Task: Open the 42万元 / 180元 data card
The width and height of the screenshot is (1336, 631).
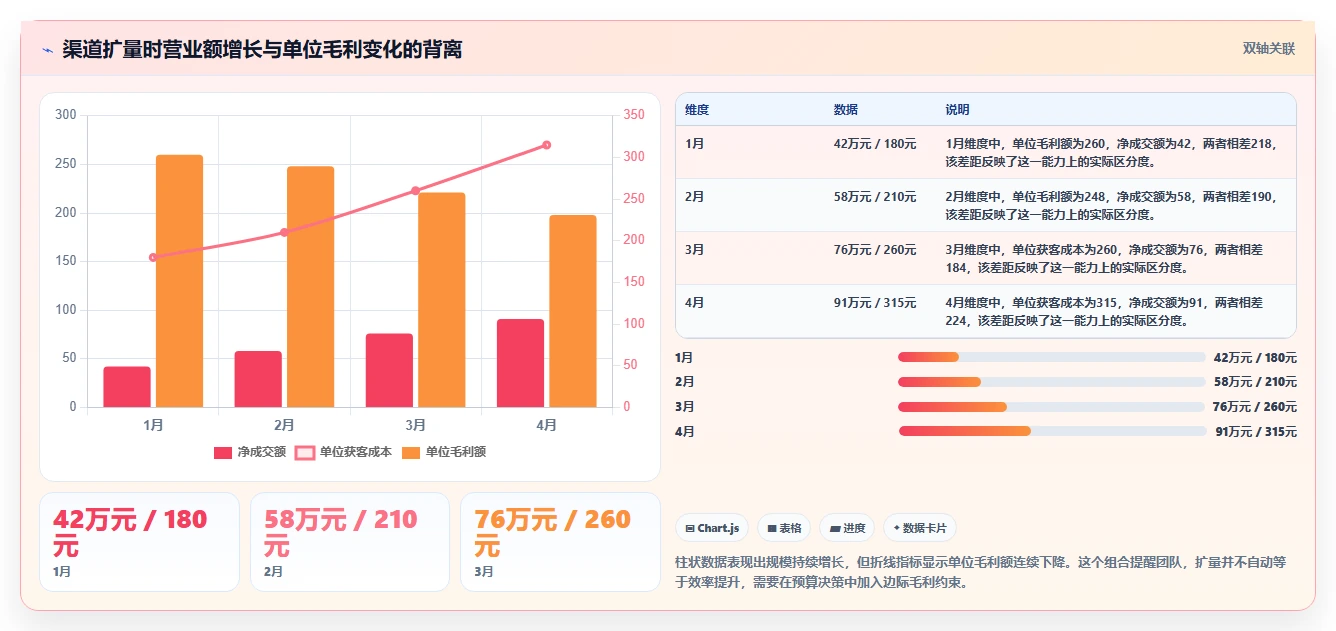Action: click(139, 542)
